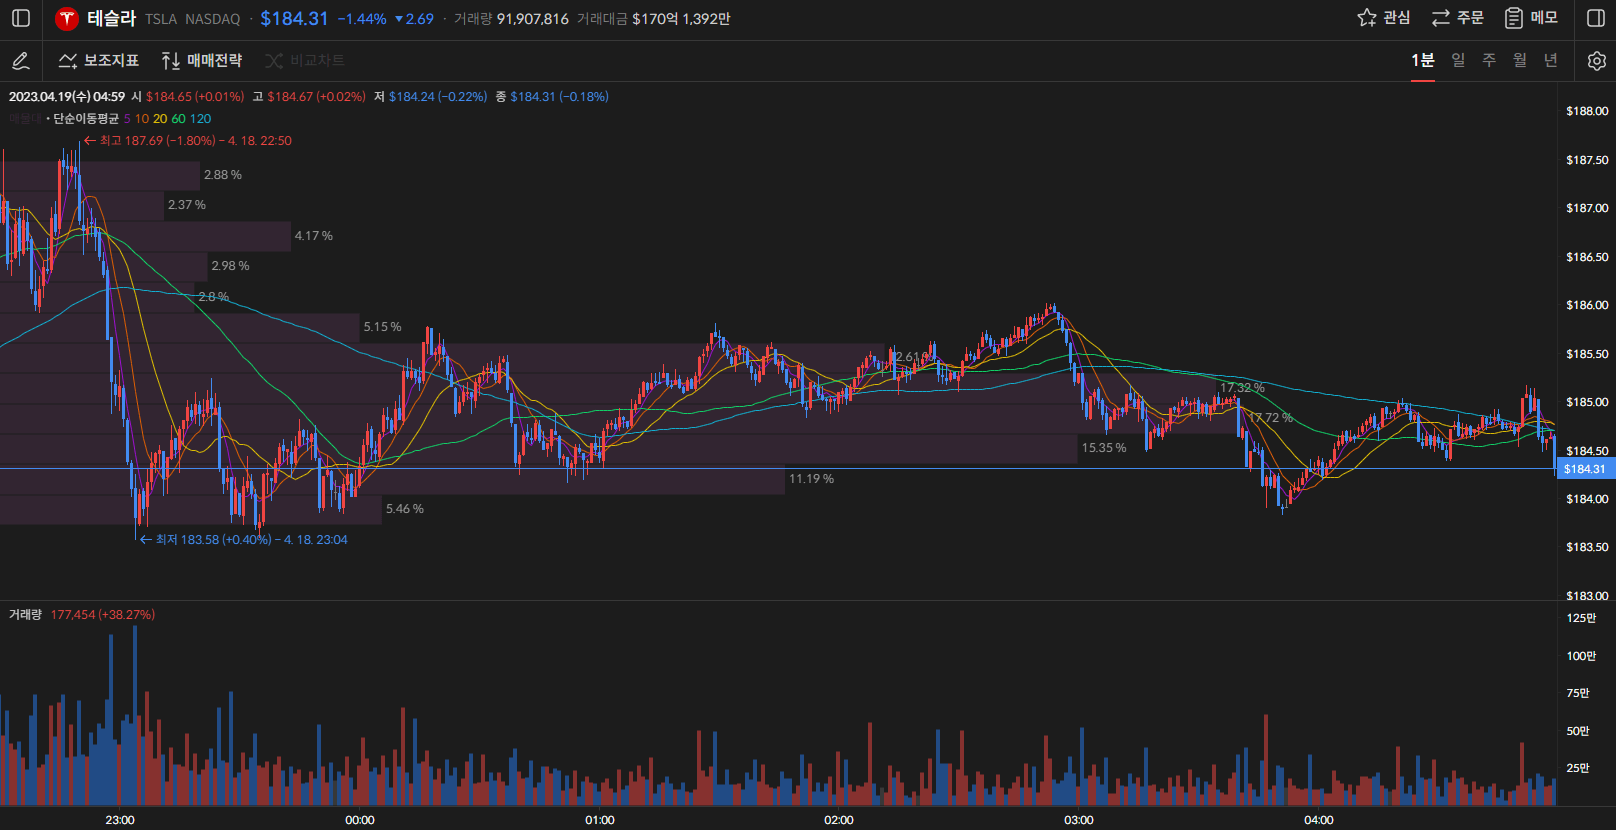The width and height of the screenshot is (1616, 830).
Task: Click the -1.44% change value
Action: click(x=362, y=19)
